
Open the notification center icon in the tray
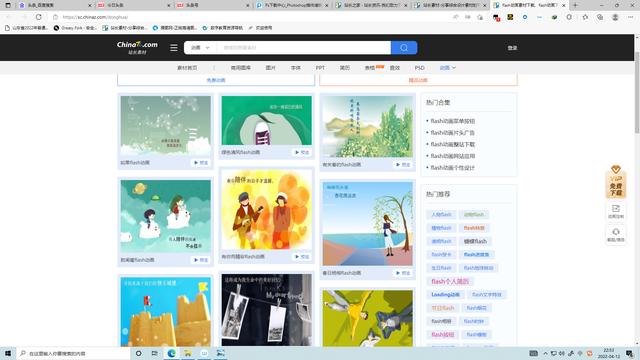tap(630, 353)
